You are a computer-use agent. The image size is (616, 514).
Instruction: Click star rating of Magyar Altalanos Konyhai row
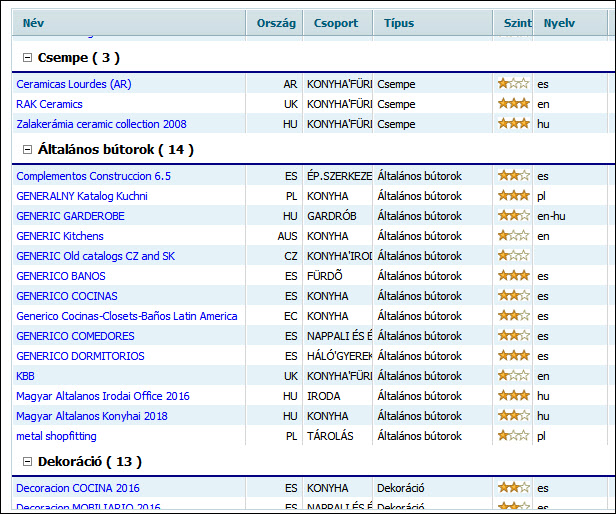513,416
